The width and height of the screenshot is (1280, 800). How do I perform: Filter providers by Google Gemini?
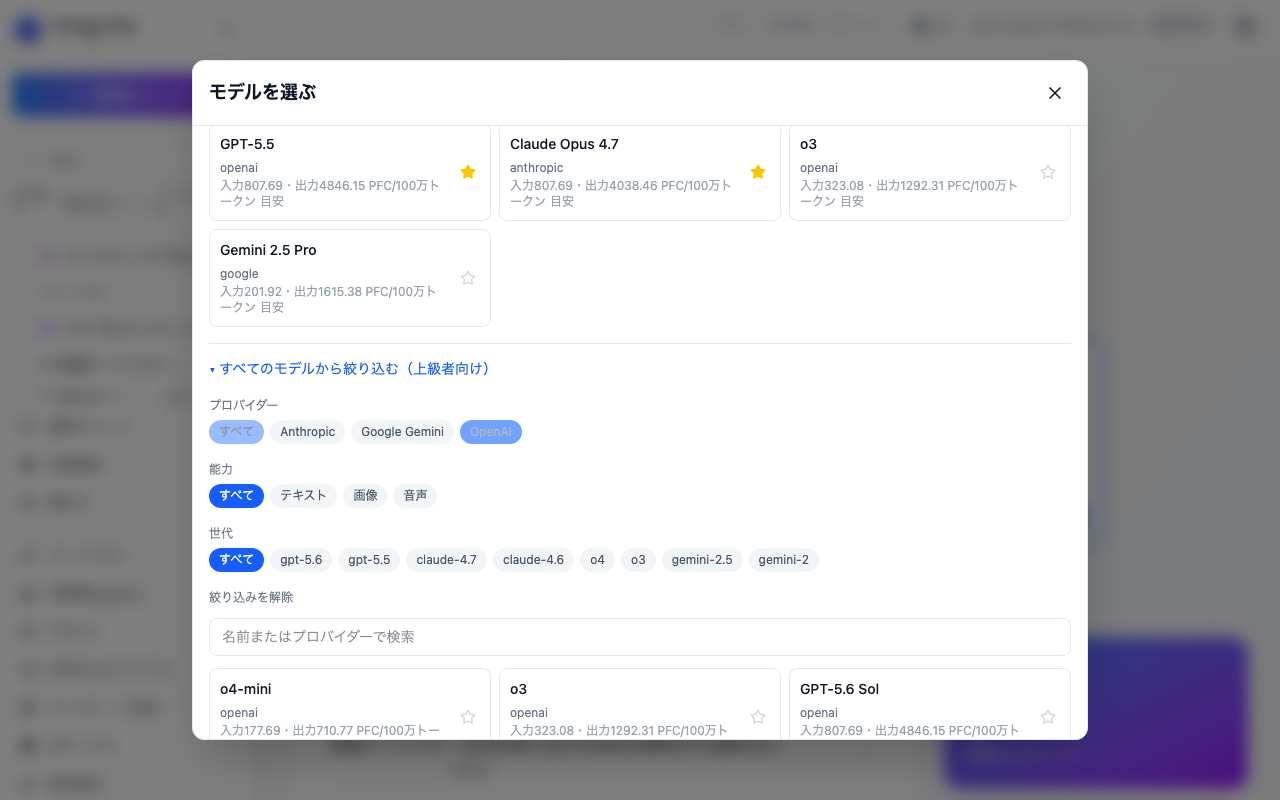click(x=402, y=432)
